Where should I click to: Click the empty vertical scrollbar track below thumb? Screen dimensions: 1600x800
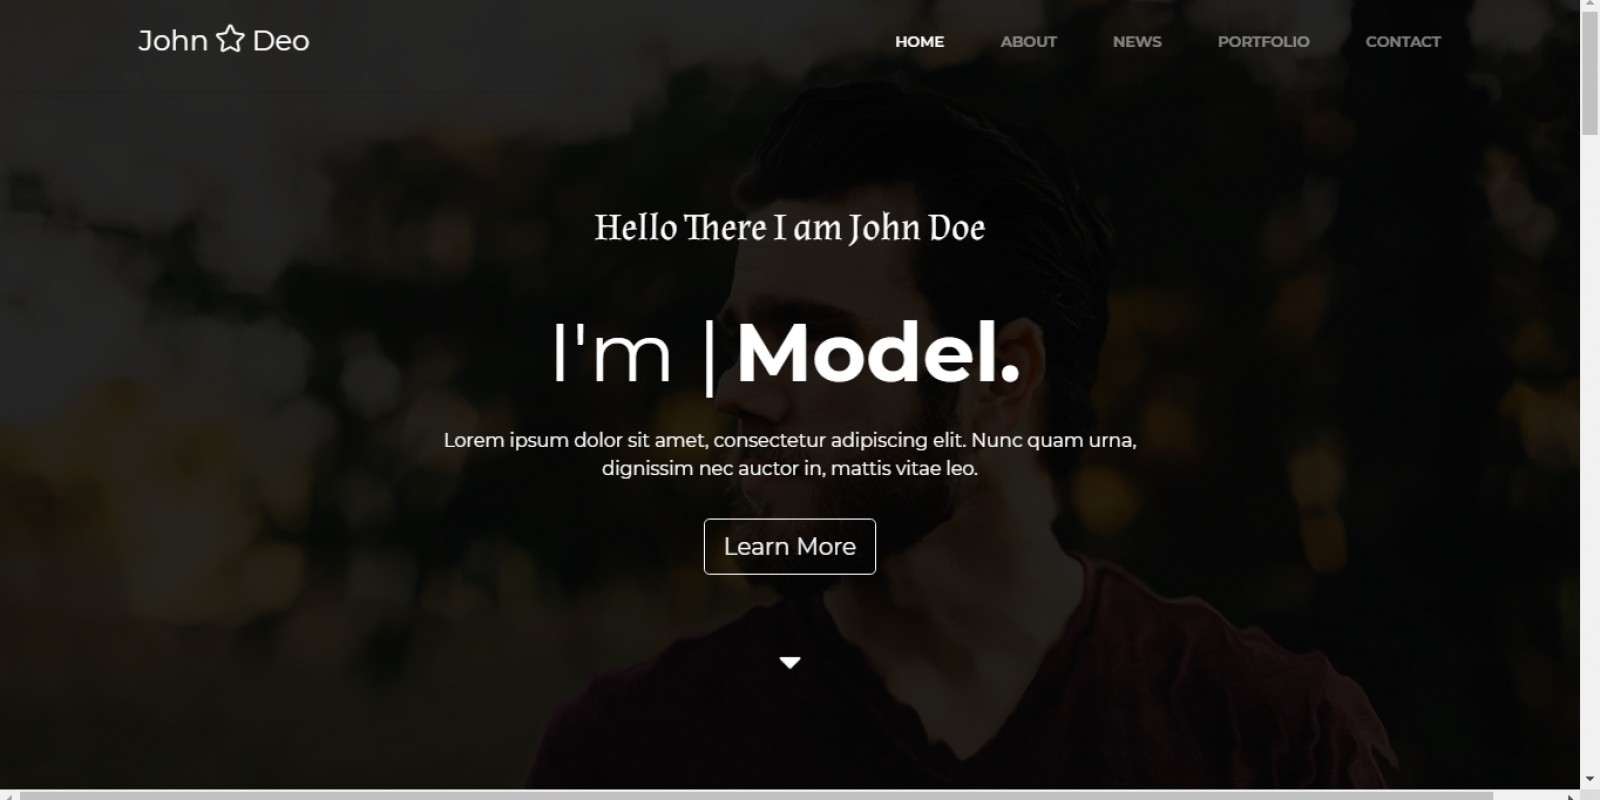pyautogui.click(x=1590, y=450)
